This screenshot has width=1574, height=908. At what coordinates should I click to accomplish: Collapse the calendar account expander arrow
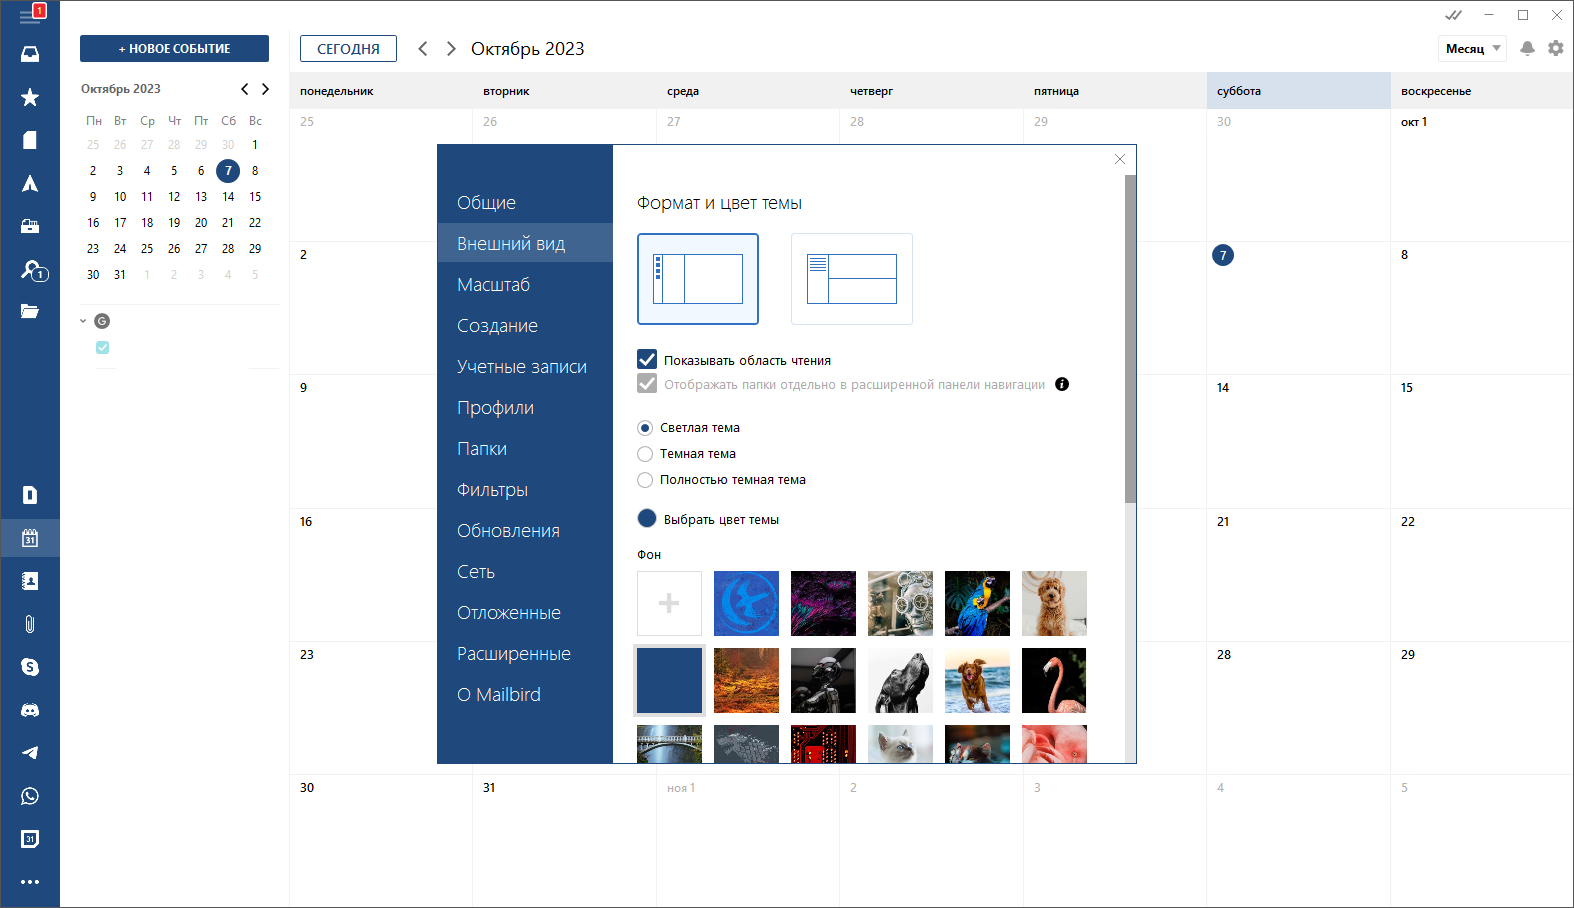83,321
